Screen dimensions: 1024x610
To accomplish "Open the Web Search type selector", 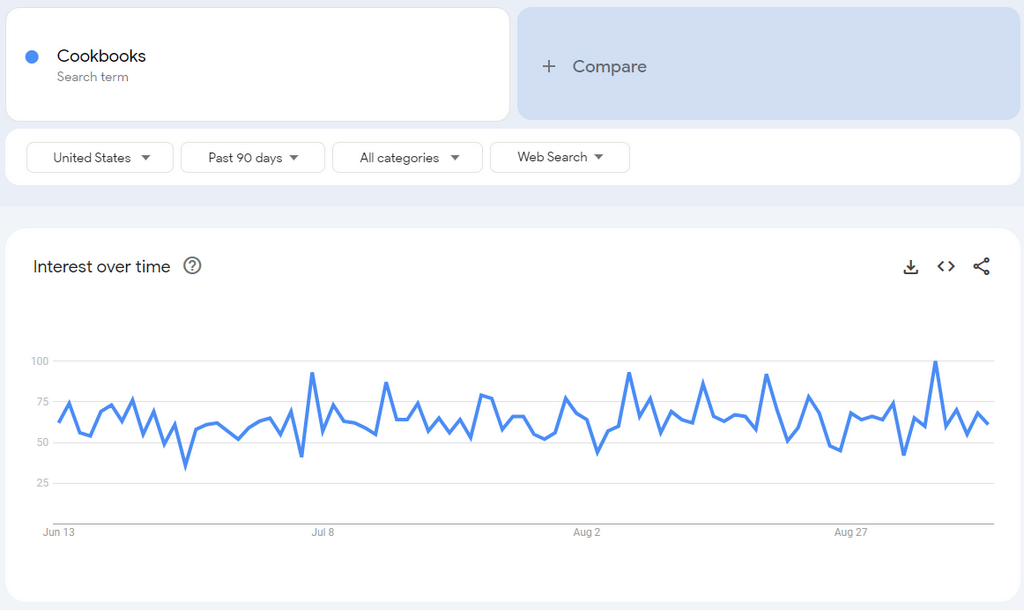I will pyautogui.click(x=560, y=157).
